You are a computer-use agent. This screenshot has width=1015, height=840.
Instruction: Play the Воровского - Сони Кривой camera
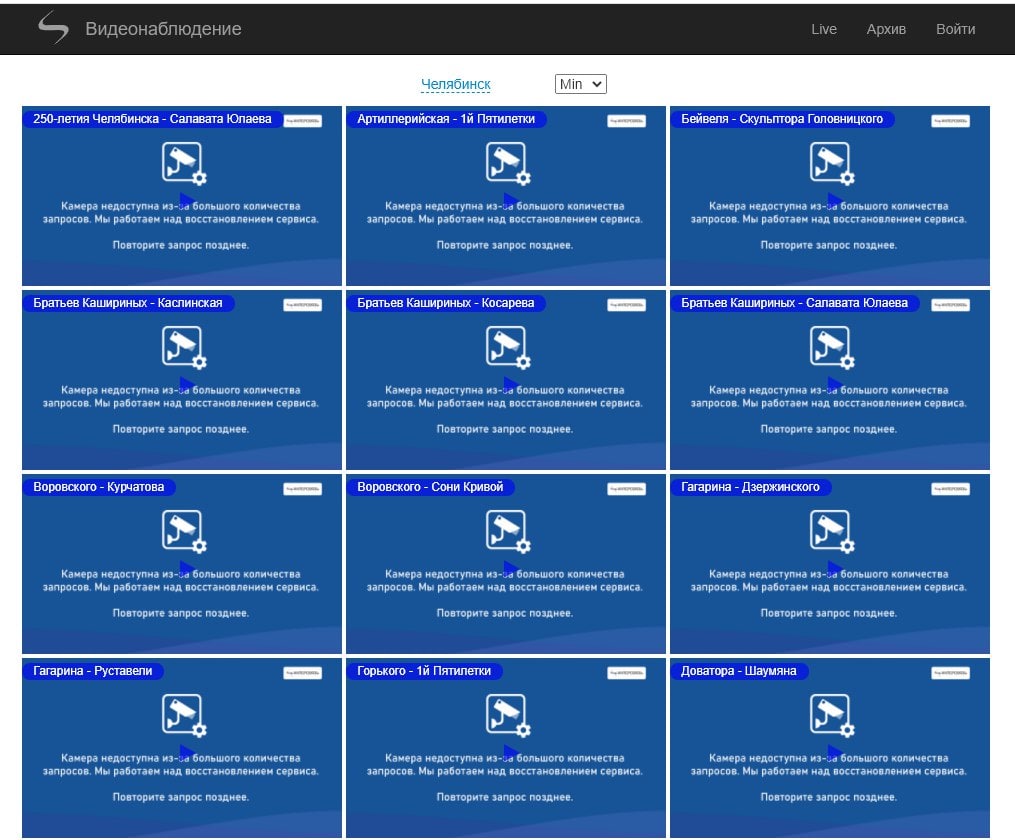click(x=511, y=568)
